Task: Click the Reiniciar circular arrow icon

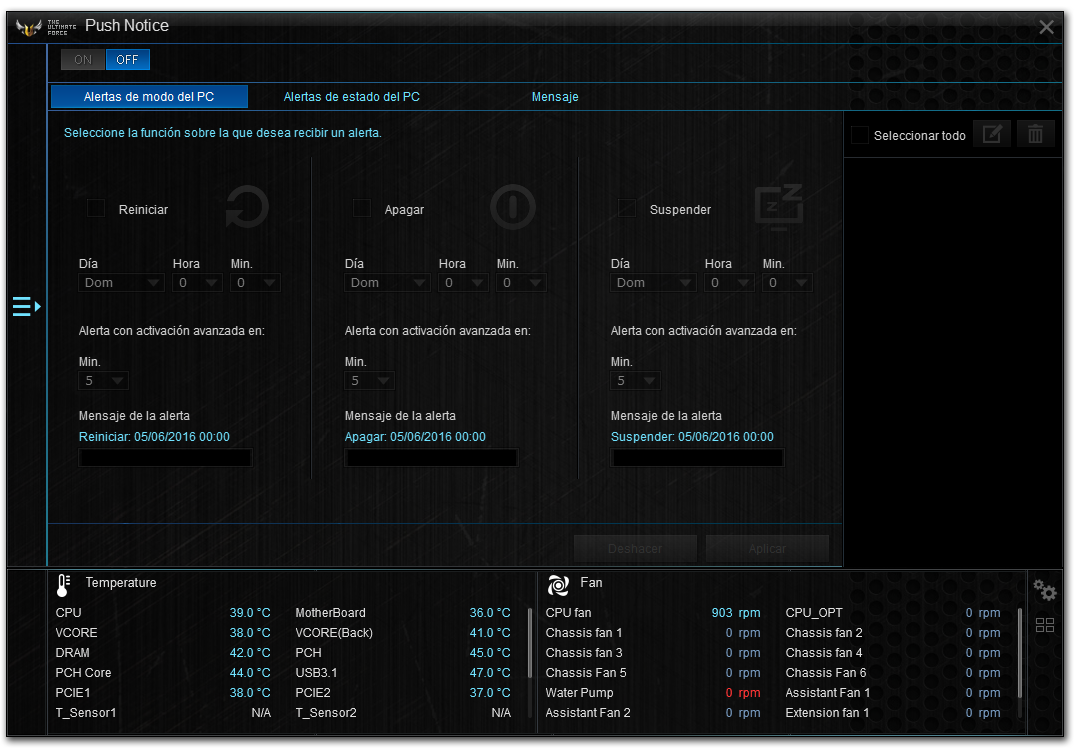Action: [247, 207]
